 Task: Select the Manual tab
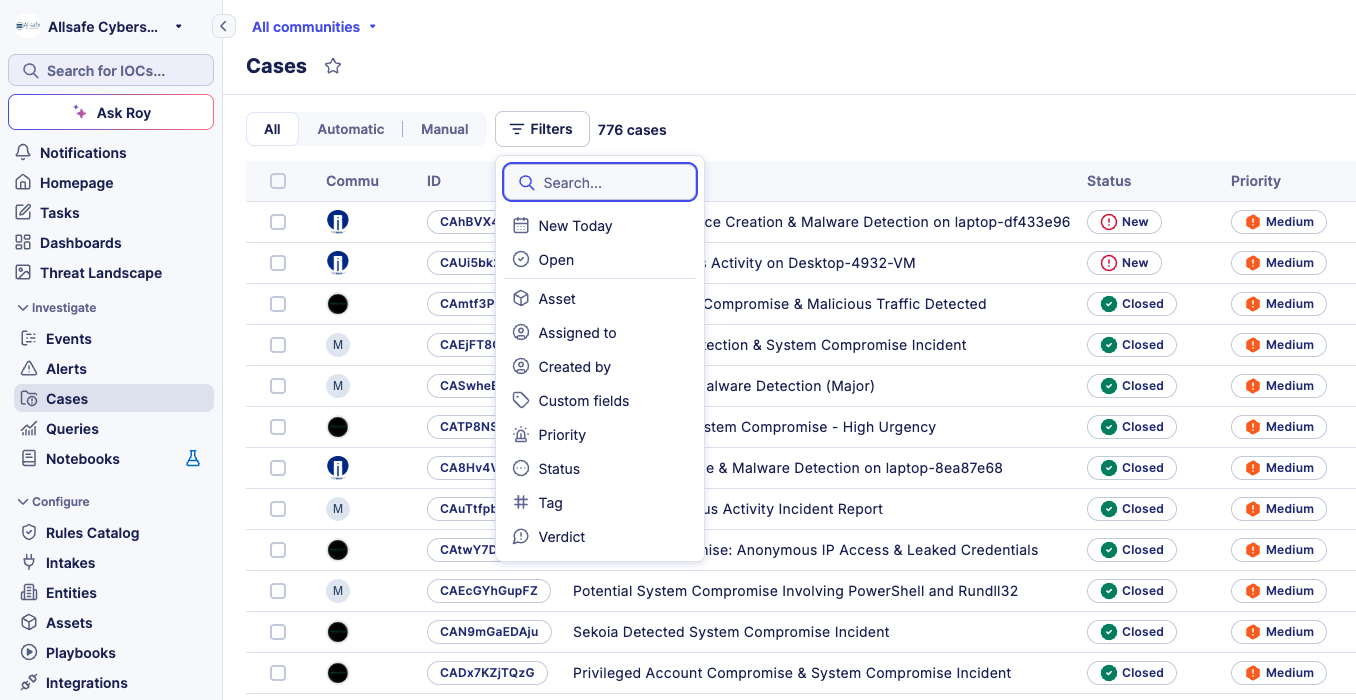pos(444,129)
